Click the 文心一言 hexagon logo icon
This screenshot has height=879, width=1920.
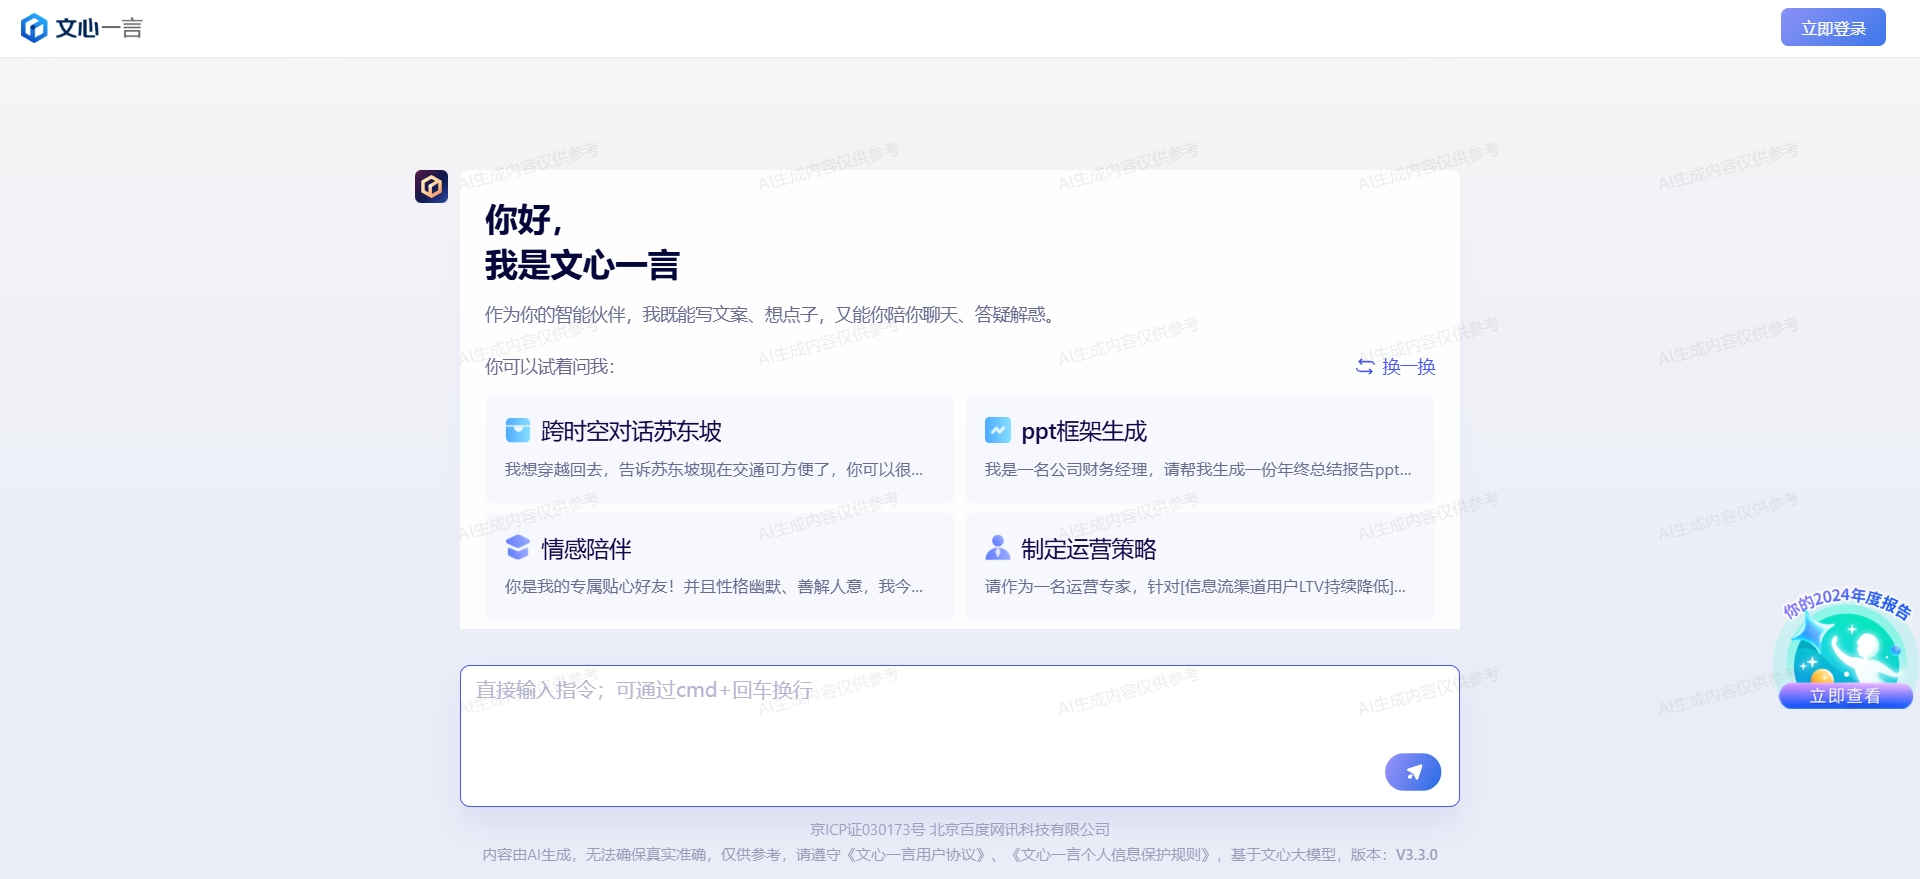34,28
